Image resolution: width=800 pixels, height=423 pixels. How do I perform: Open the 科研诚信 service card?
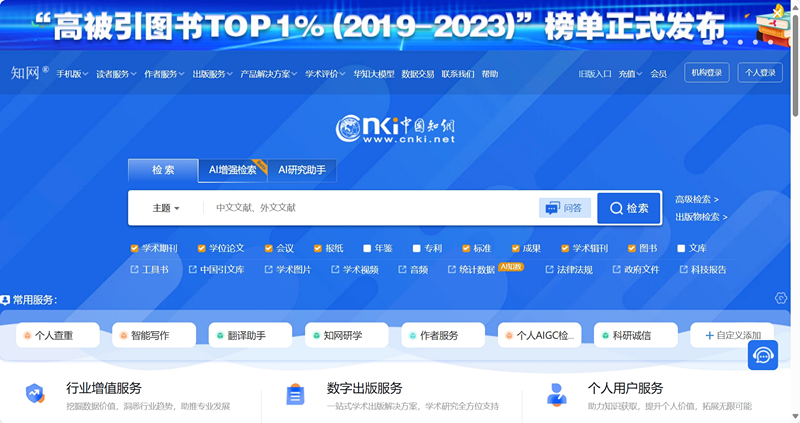coord(636,335)
